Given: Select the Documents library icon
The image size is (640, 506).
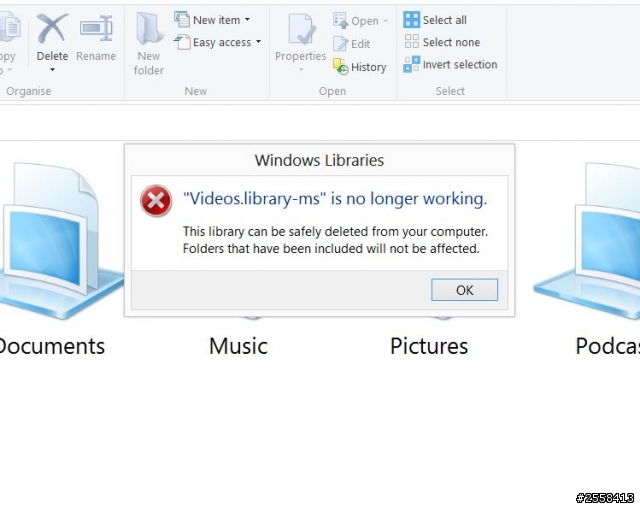Looking at the screenshot, I should click(60, 241).
